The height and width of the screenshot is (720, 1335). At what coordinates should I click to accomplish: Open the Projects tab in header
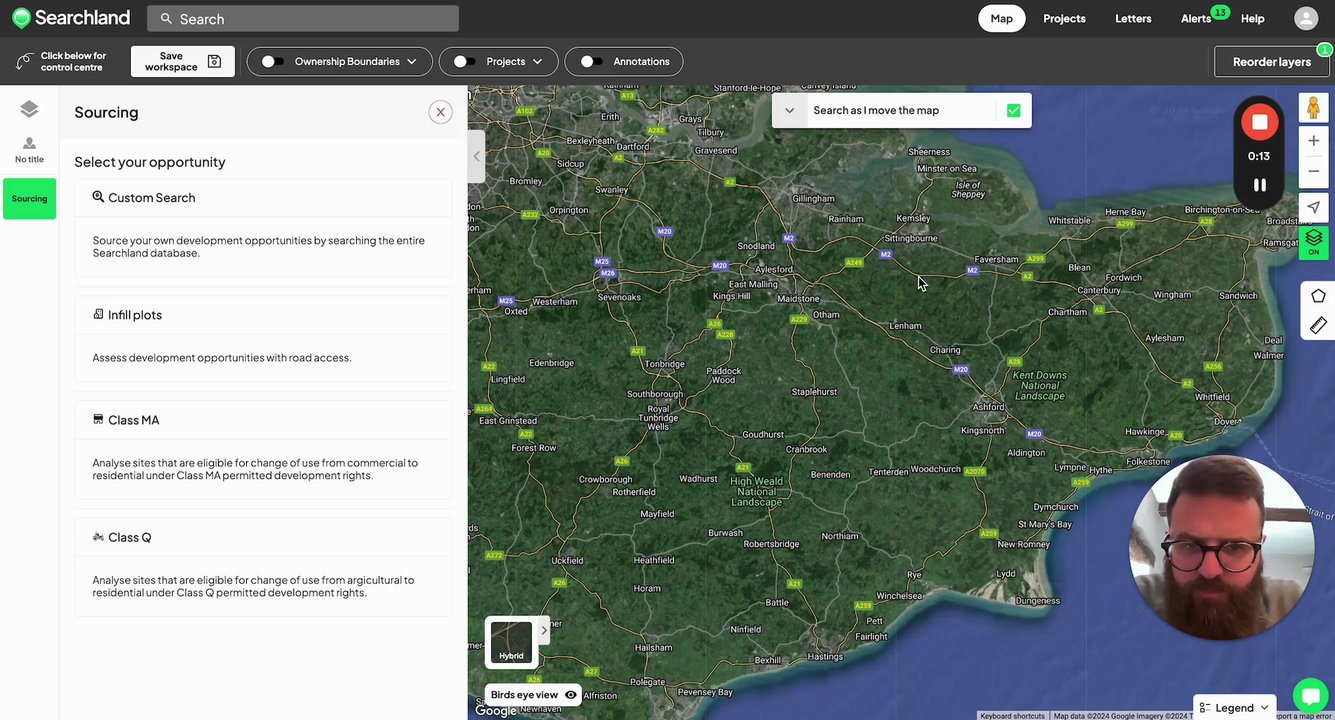1064,18
